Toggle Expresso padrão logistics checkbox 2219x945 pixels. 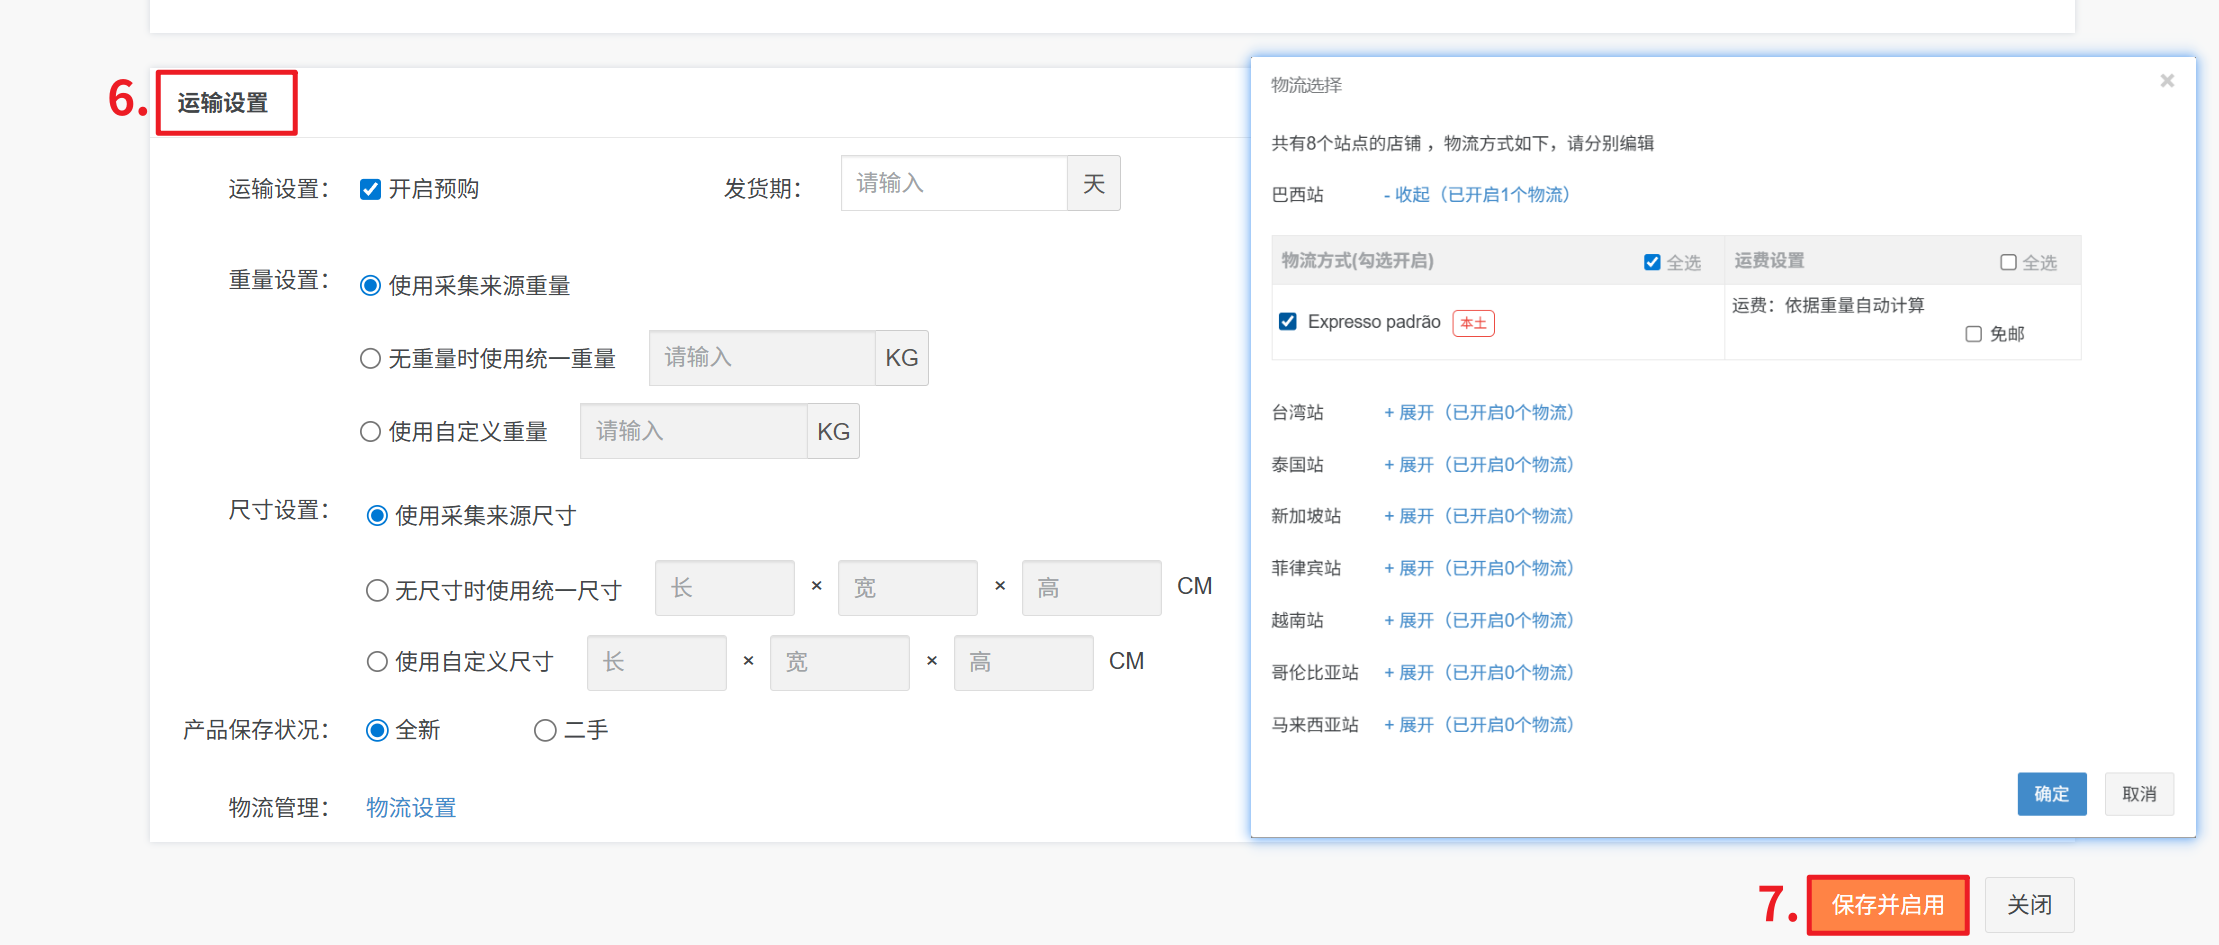[x=1288, y=322]
